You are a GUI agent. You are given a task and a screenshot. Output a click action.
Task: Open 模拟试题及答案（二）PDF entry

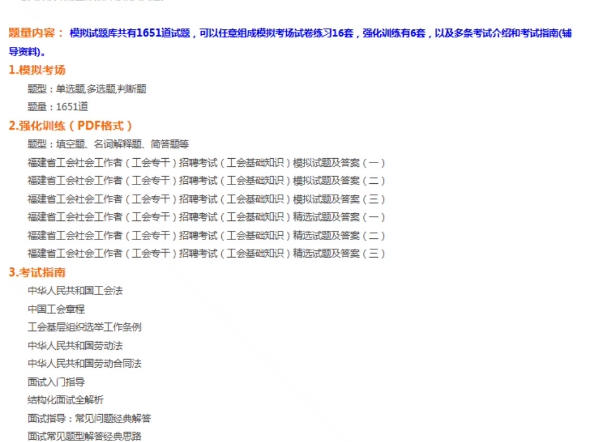point(206,181)
